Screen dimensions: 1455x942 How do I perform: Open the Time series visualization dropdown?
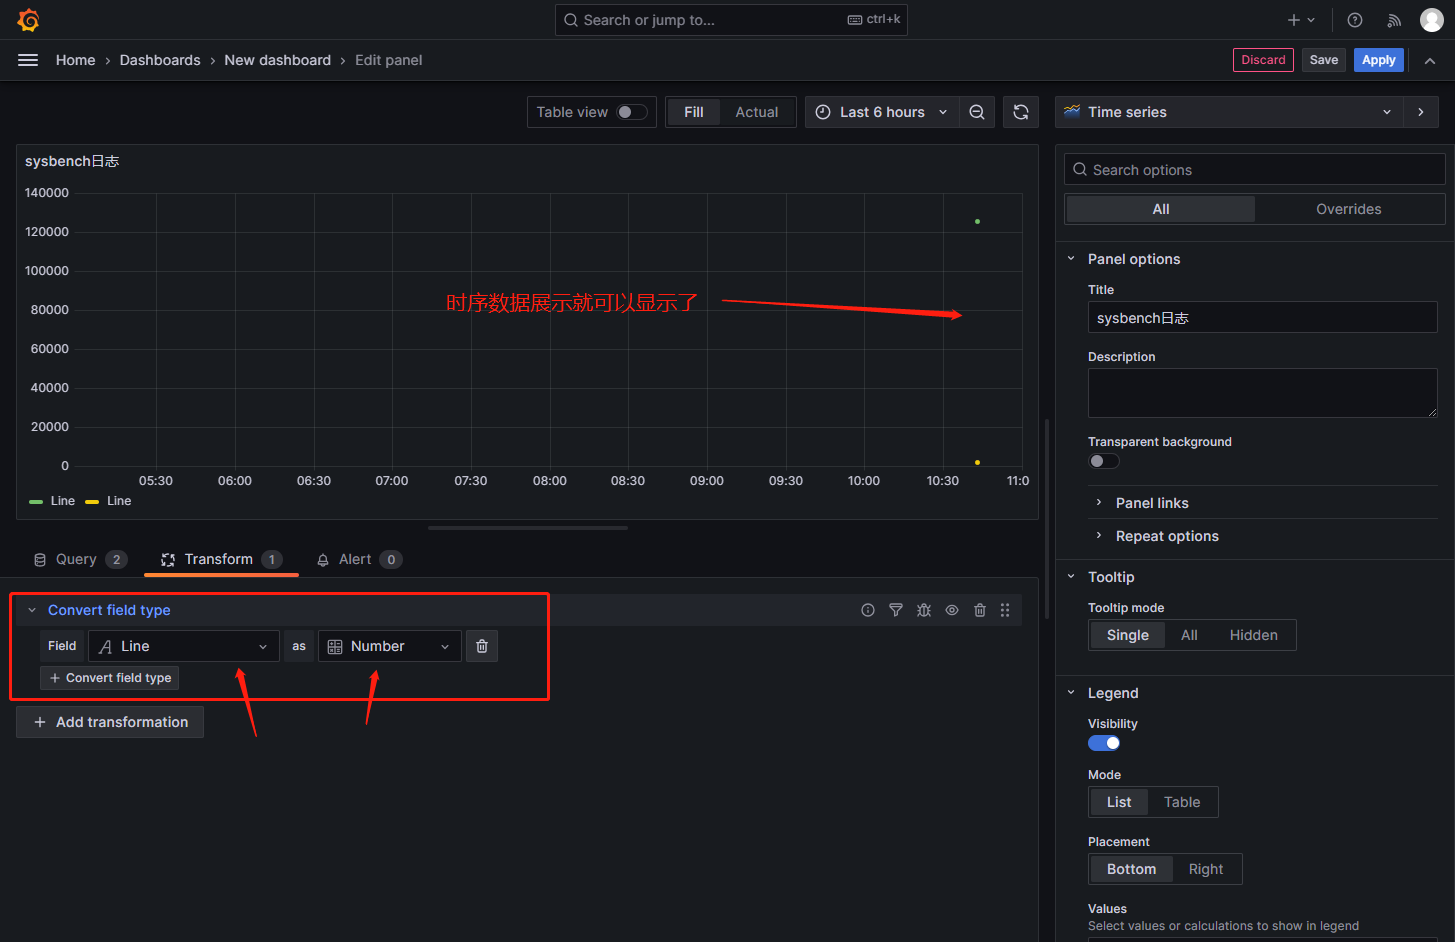click(x=1229, y=112)
